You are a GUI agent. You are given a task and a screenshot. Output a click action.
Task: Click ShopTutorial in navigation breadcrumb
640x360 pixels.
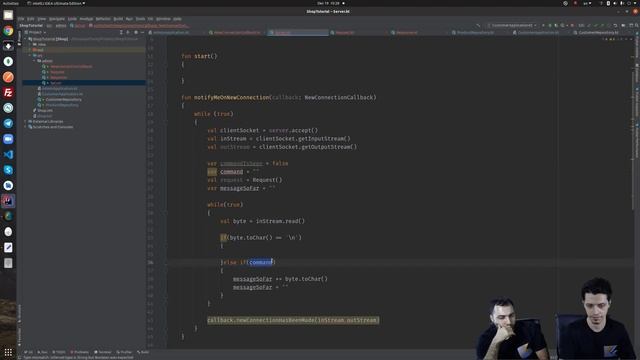31,26
